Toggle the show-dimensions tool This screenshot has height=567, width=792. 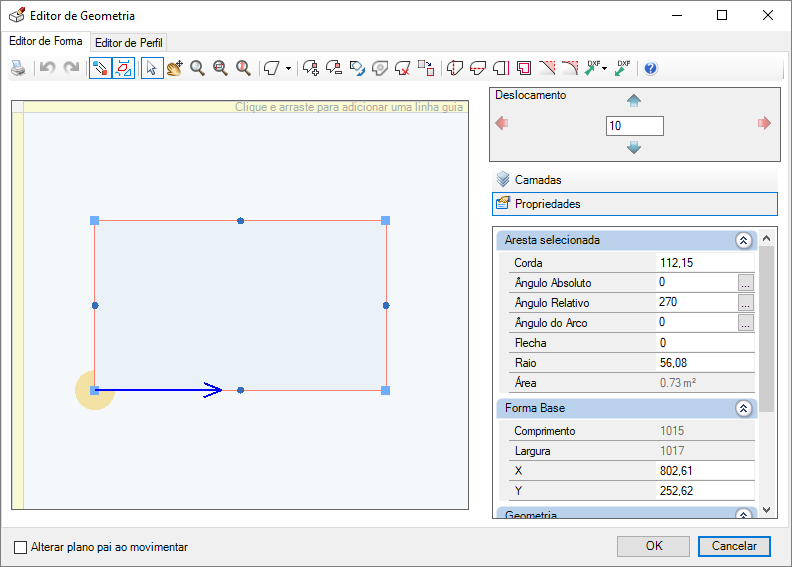(x=123, y=68)
